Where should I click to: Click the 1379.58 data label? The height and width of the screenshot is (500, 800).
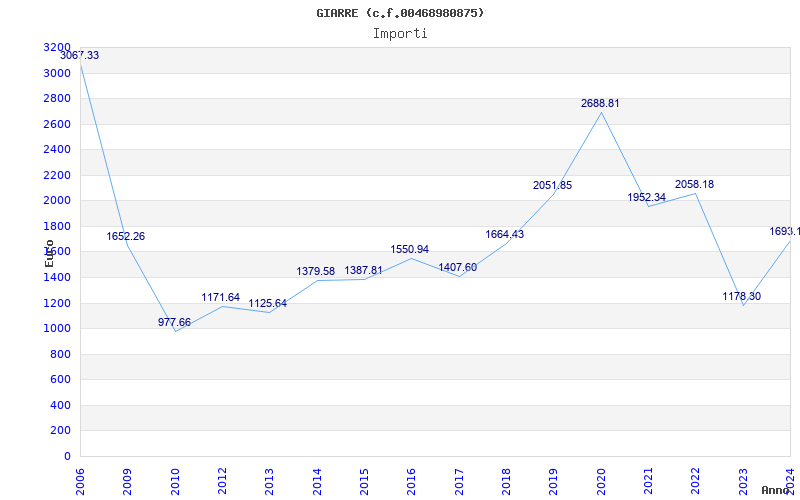click(316, 271)
